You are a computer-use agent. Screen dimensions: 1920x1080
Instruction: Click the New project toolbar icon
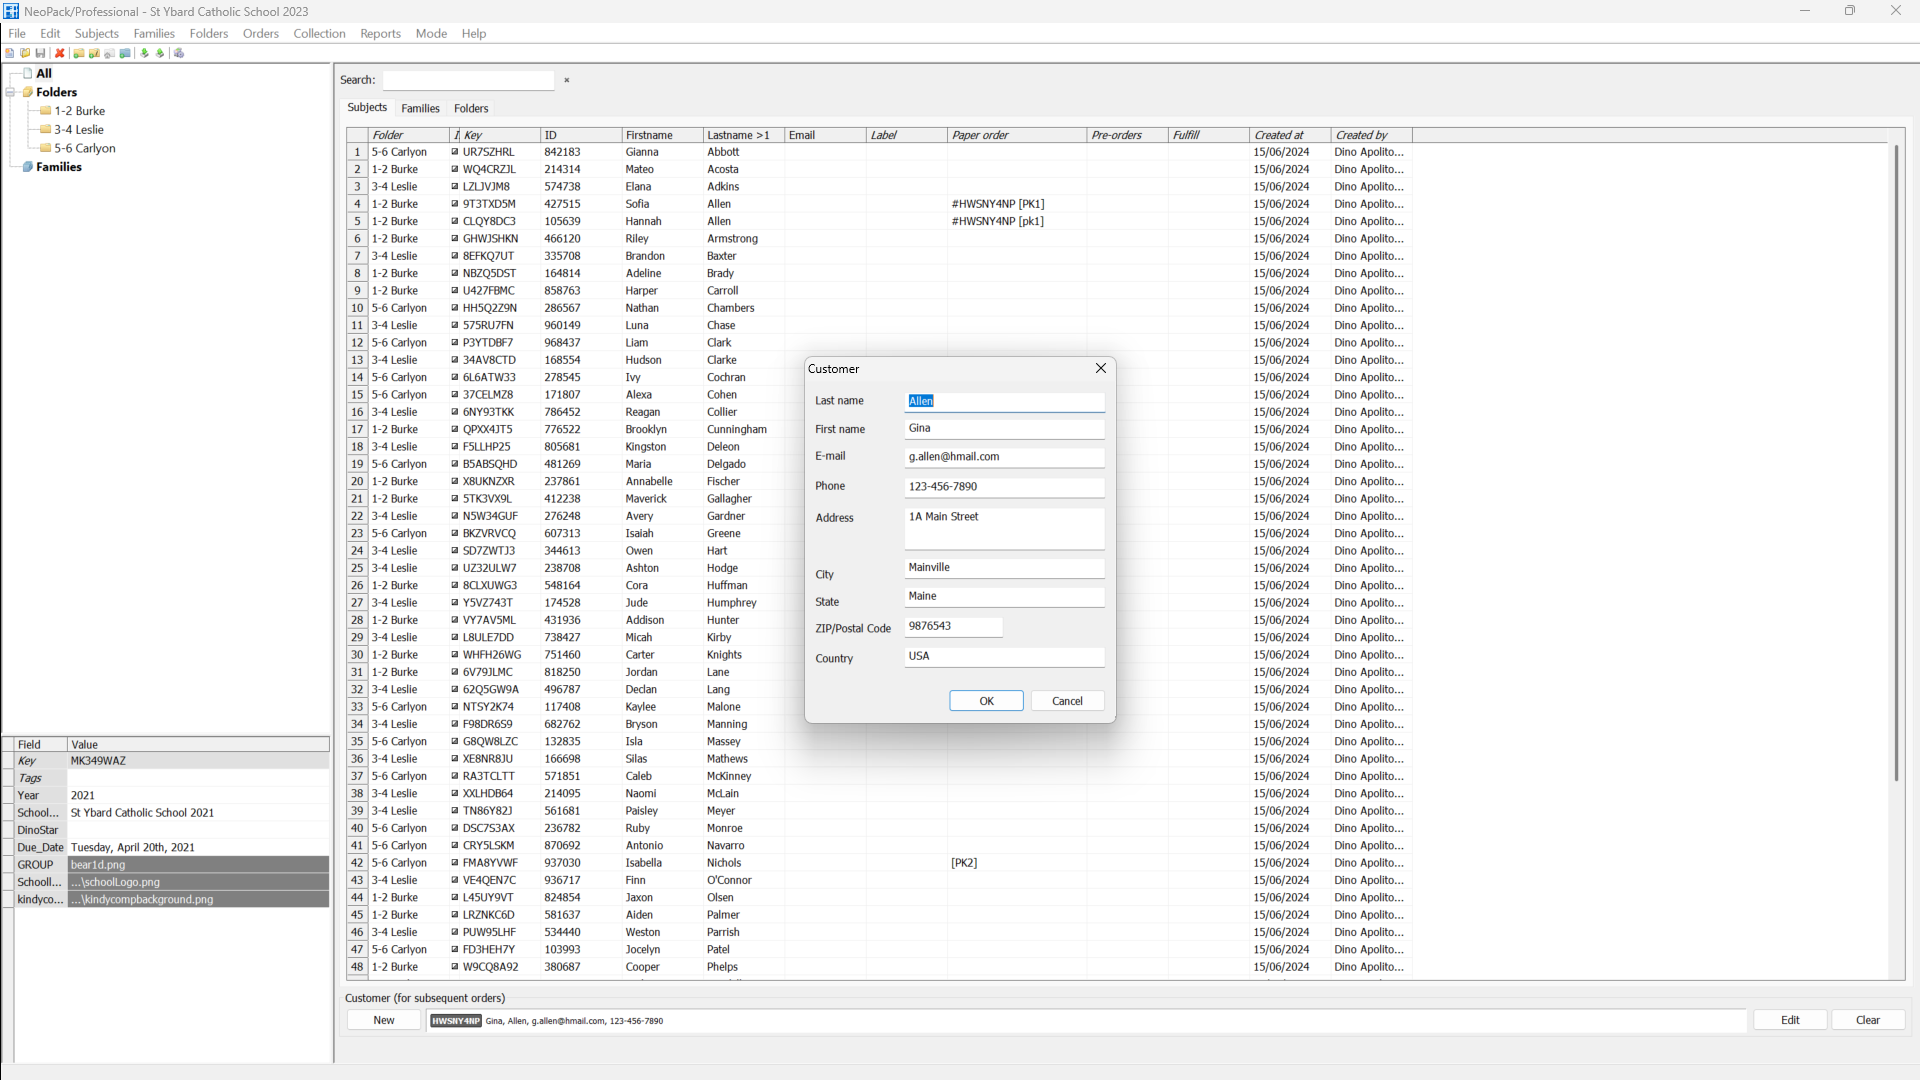(x=9, y=53)
